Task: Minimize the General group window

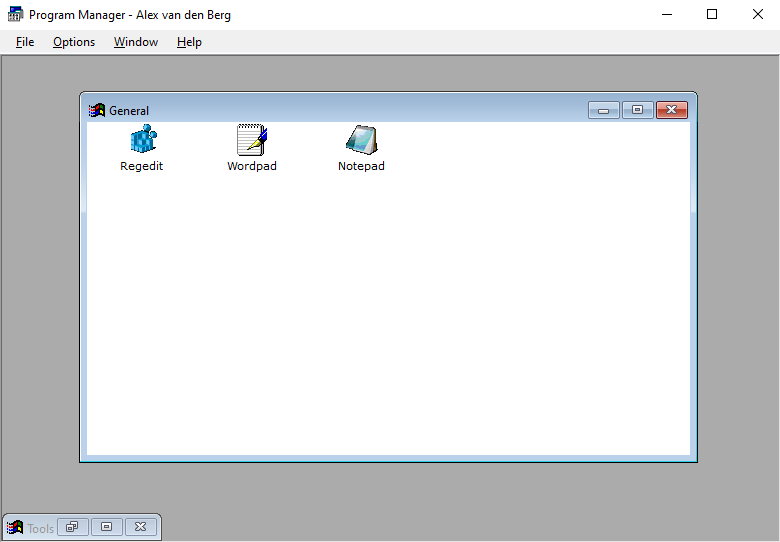Action: click(x=603, y=110)
